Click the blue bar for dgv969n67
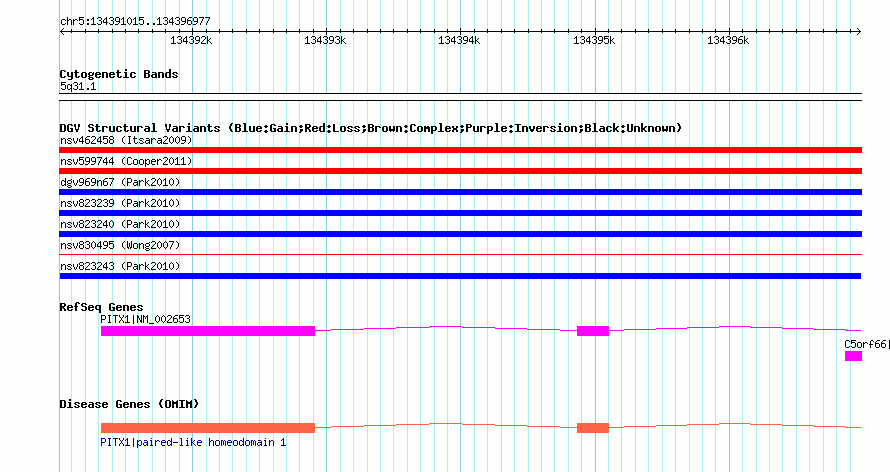This screenshot has height=472, width=890. tap(461, 192)
